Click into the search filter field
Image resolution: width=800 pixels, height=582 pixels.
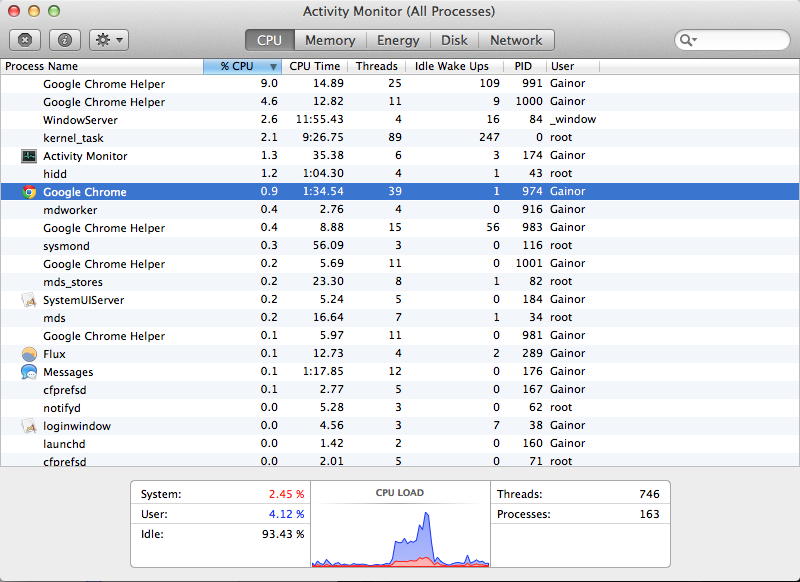[x=732, y=40]
